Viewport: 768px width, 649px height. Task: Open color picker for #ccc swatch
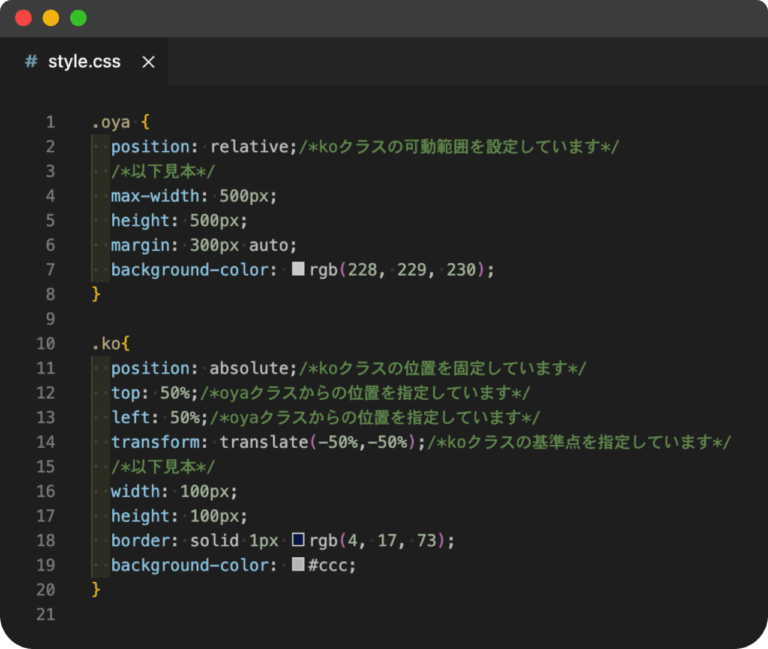(x=298, y=564)
